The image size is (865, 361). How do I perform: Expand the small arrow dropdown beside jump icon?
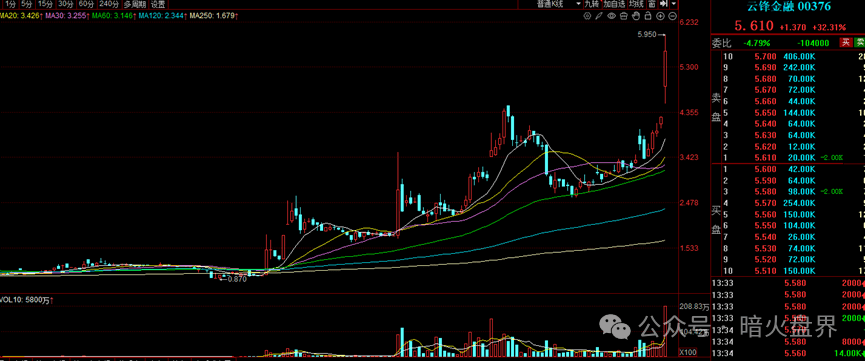674,4
